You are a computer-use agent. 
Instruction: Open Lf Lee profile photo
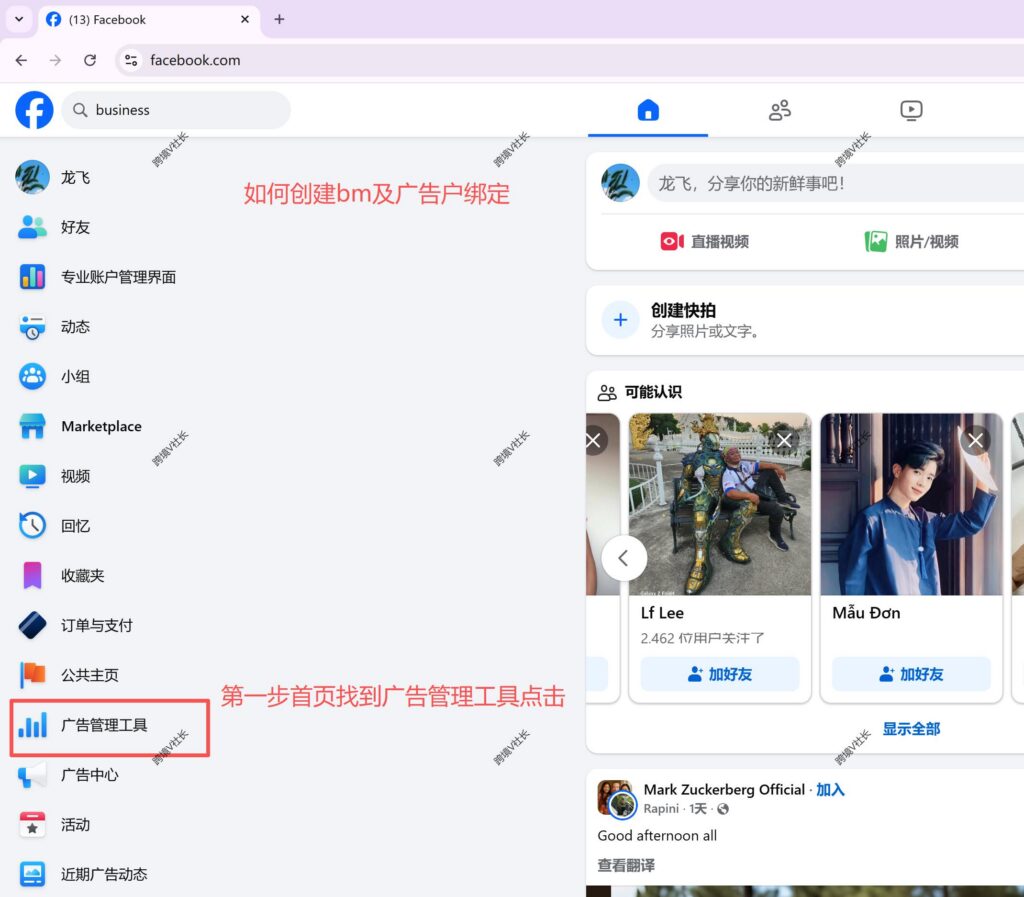720,503
